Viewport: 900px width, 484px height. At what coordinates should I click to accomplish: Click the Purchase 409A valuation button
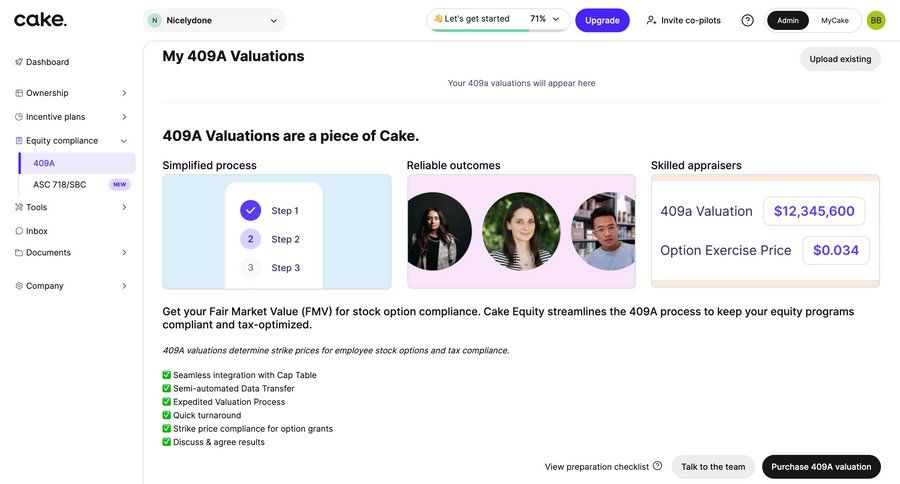(821, 467)
